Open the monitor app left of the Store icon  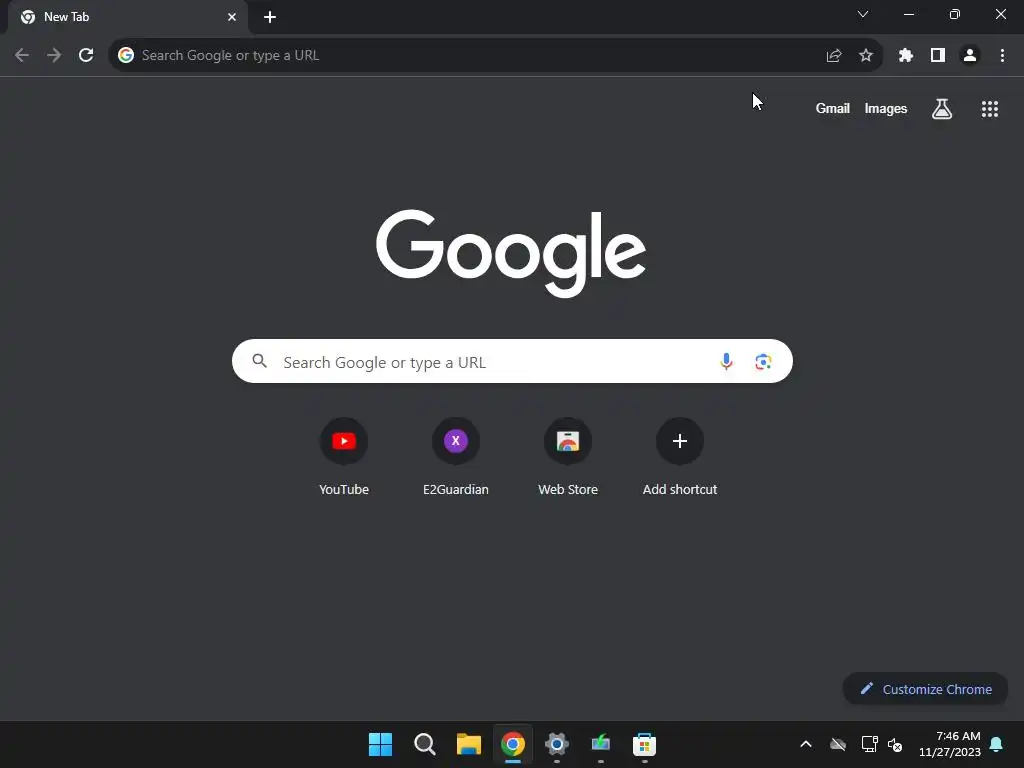(x=601, y=744)
